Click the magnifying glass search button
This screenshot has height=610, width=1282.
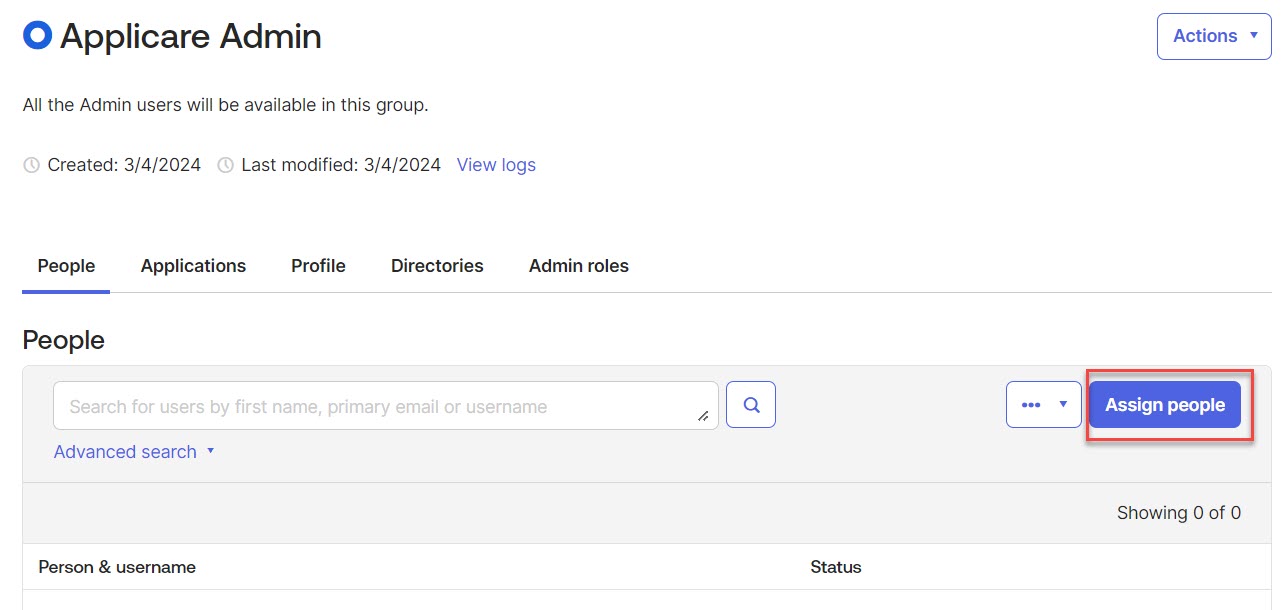[x=751, y=405]
